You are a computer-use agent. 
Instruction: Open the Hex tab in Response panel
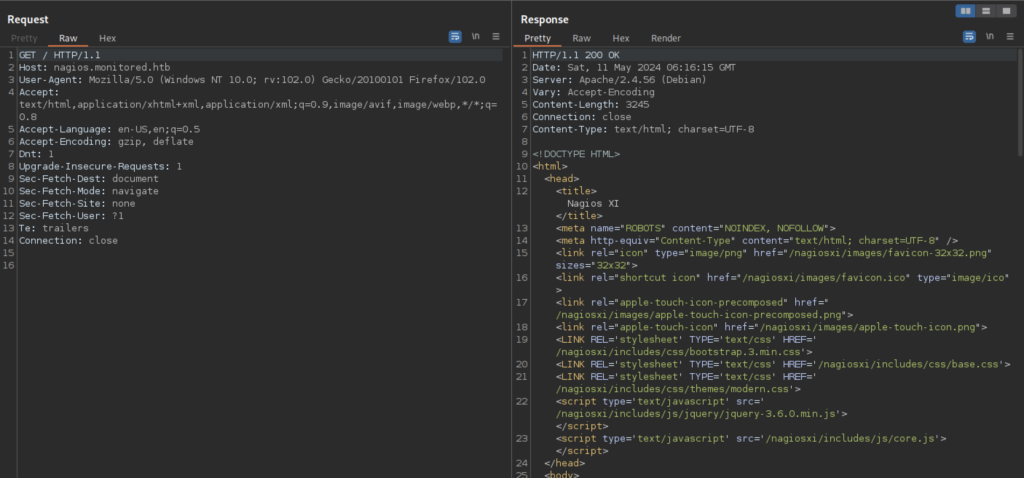[621, 38]
